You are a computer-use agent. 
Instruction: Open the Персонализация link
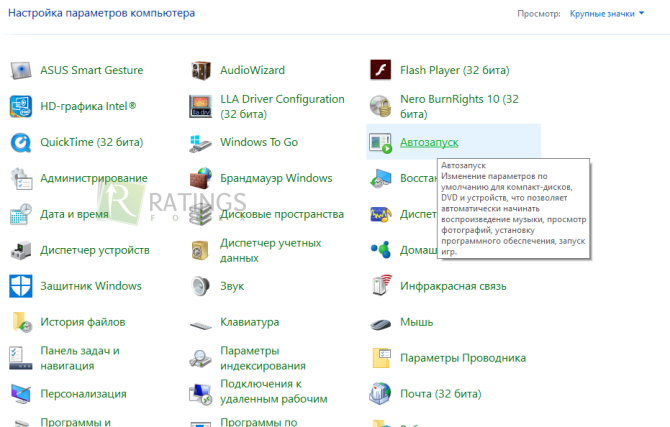[83, 394]
